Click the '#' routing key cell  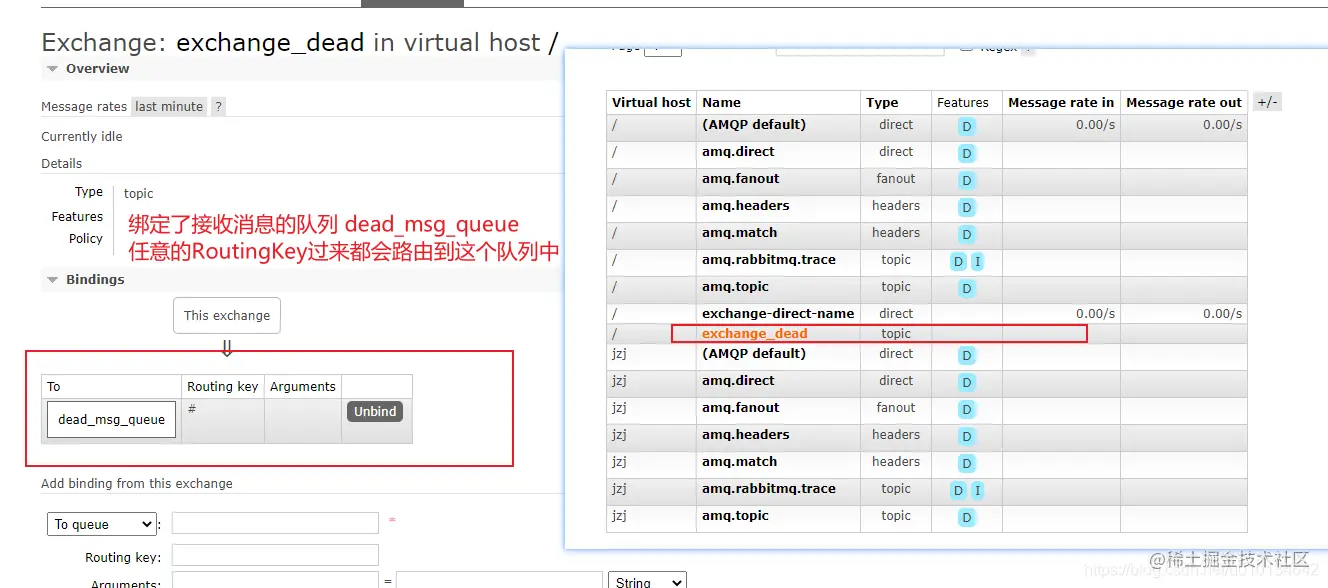click(x=223, y=420)
